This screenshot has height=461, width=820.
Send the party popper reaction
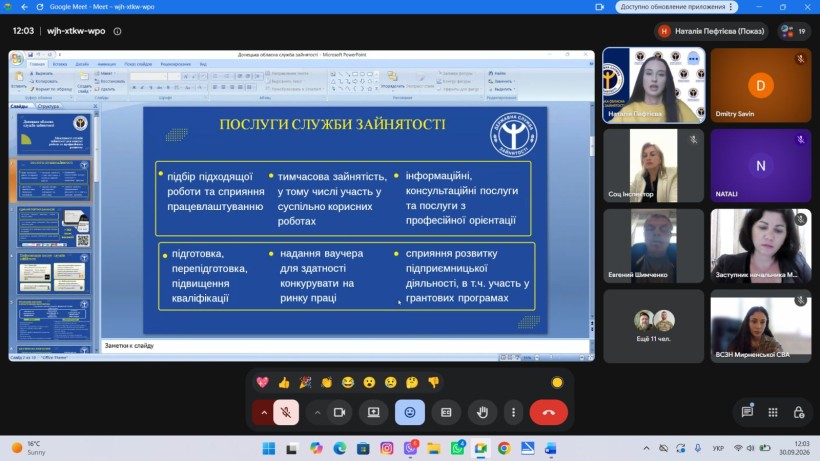[305, 383]
